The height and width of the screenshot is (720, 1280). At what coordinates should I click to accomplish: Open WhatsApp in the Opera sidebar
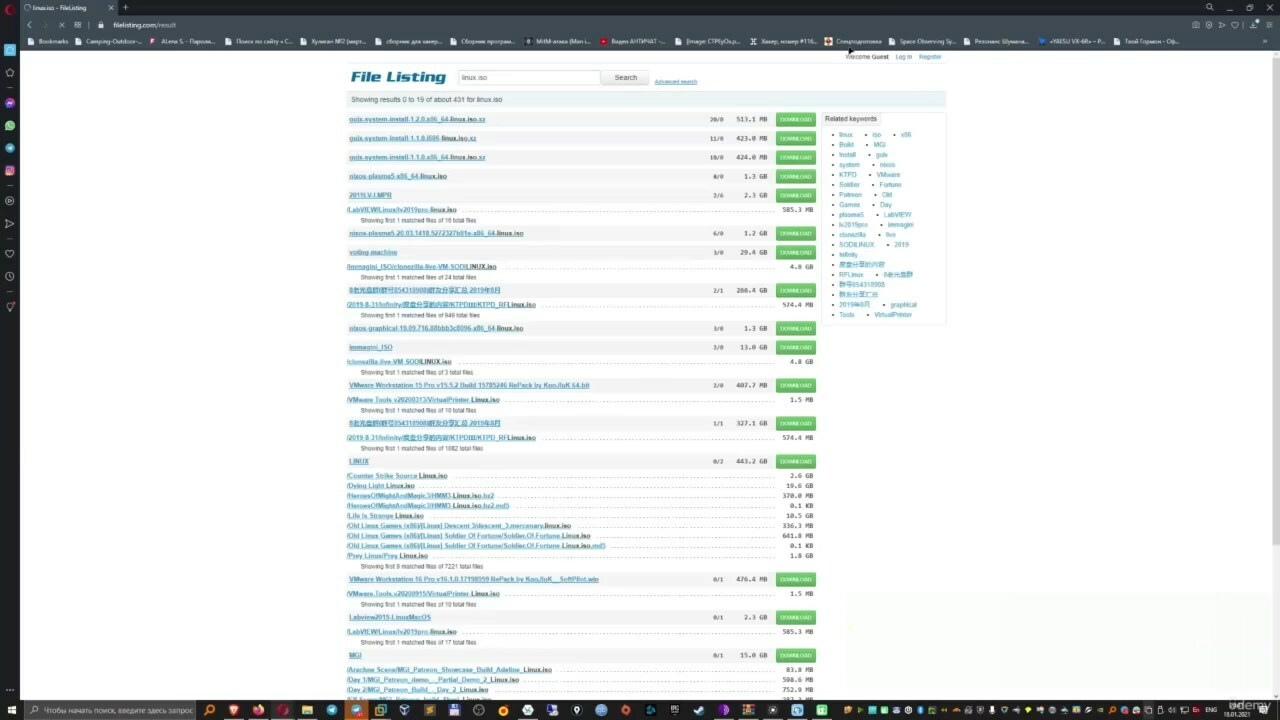(x=10, y=125)
